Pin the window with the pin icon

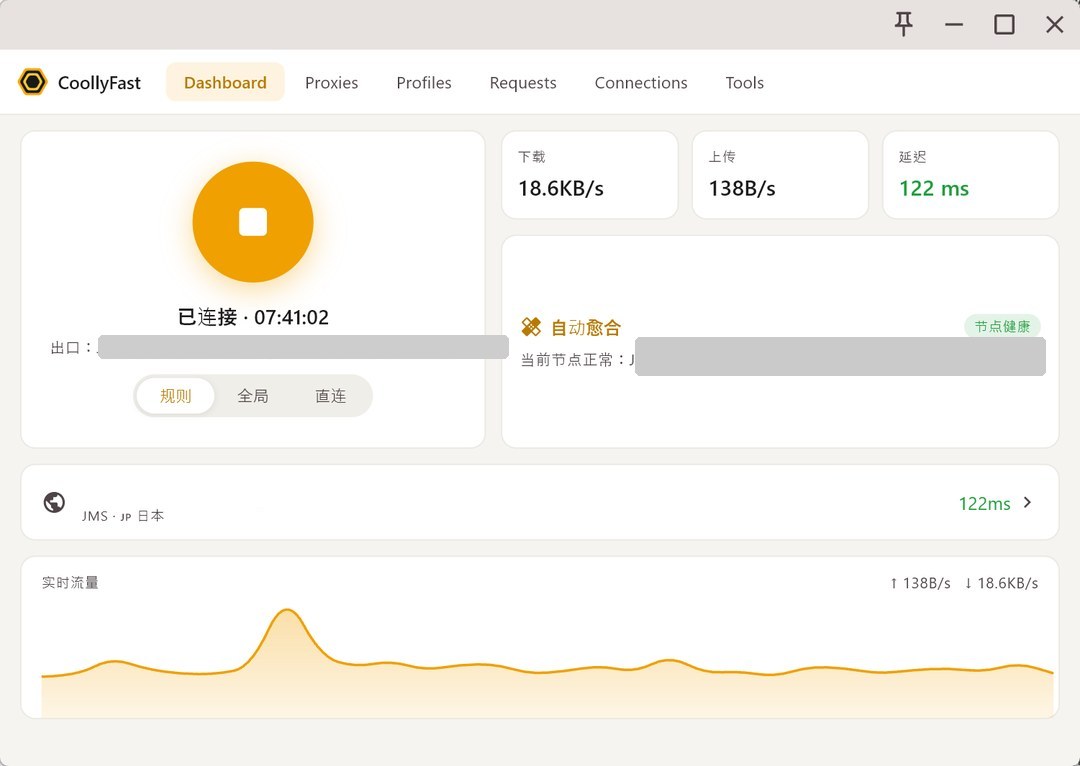[x=904, y=24]
